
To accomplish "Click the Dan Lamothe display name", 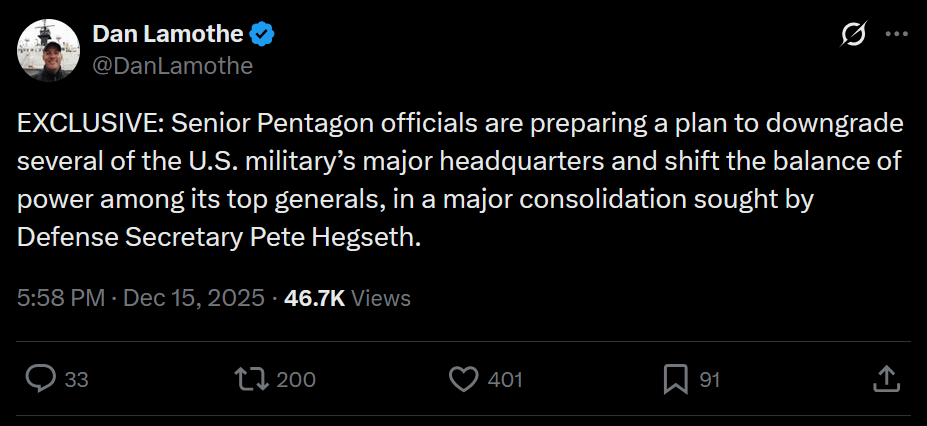I will (x=167, y=35).
